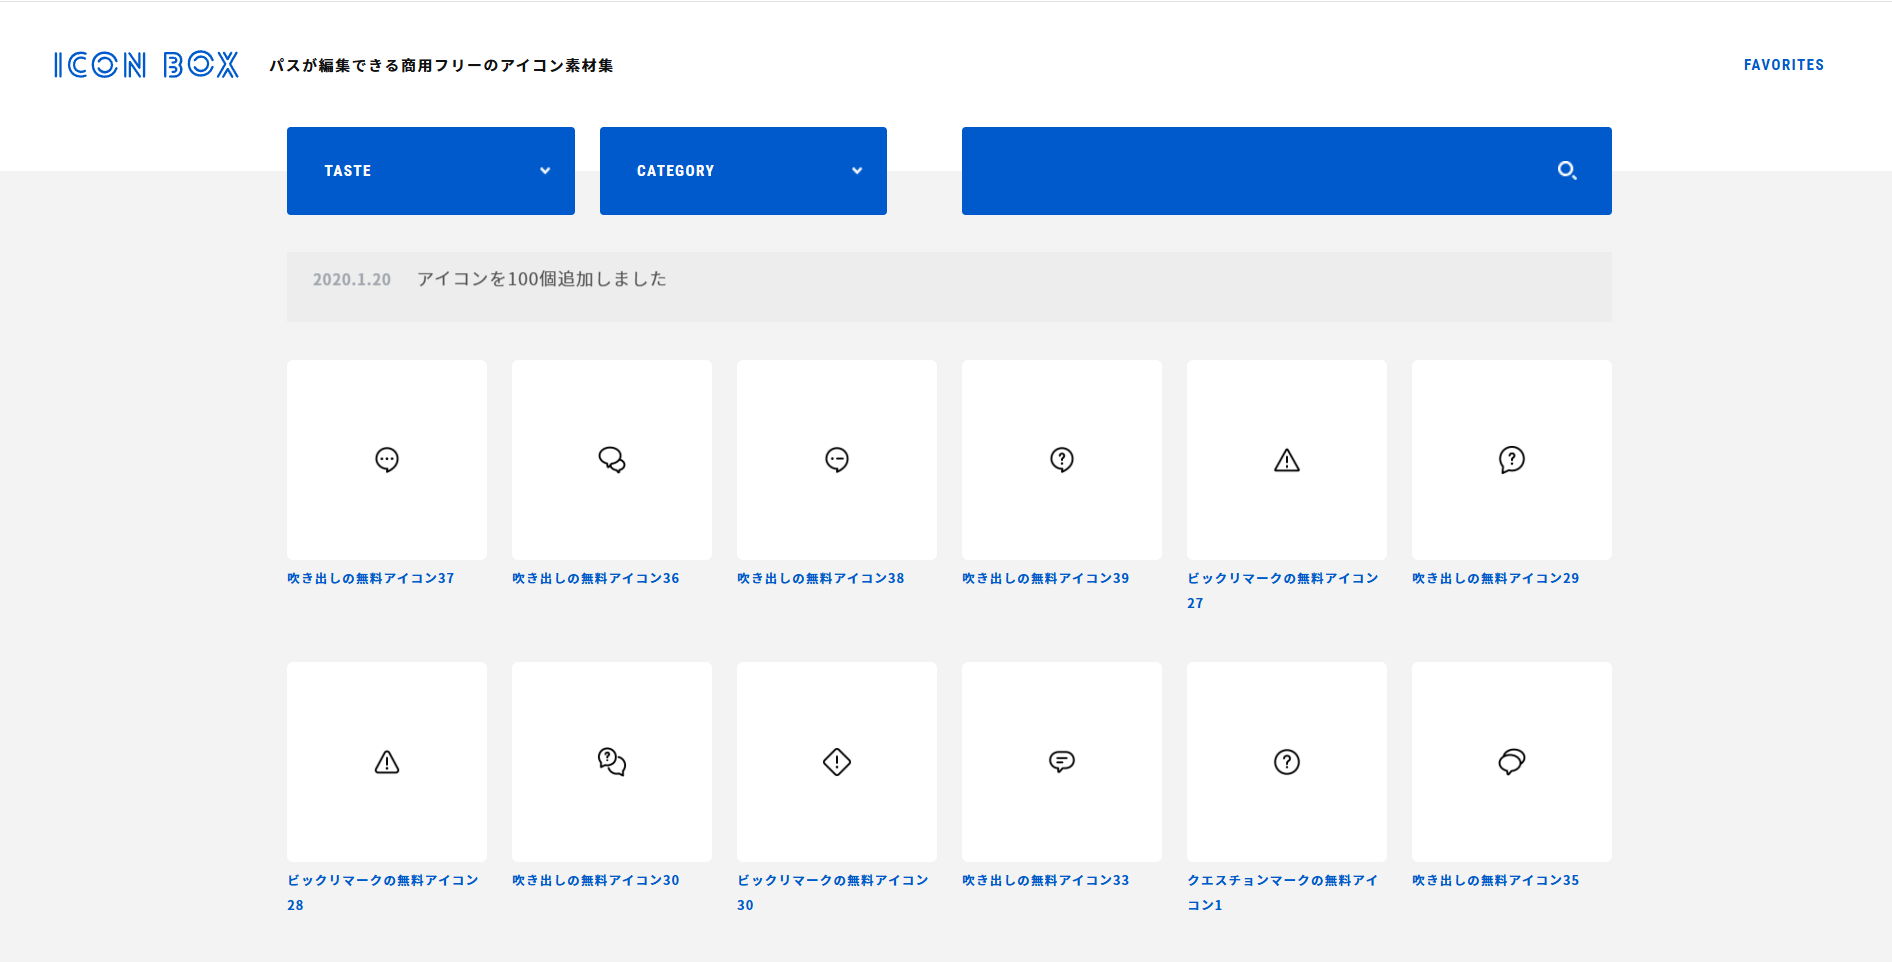Open link ビックリマークの無料アイコン28
The height and width of the screenshot is (962, 1892).
(383, 892)
